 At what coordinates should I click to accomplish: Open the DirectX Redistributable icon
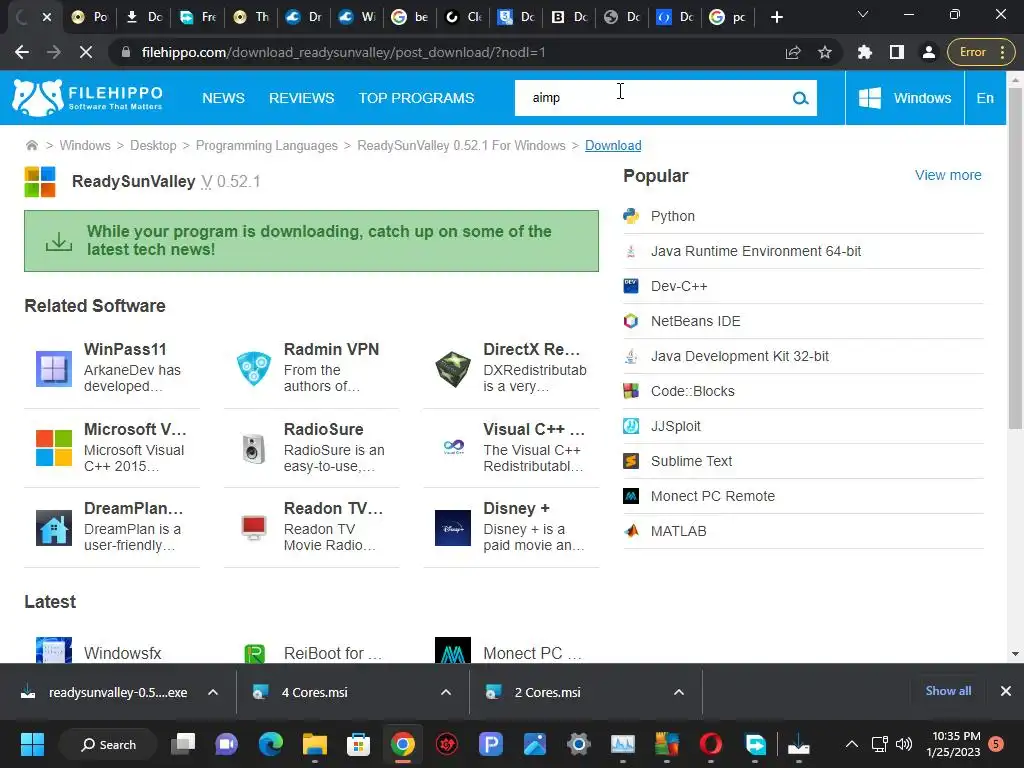pos(453,368)
